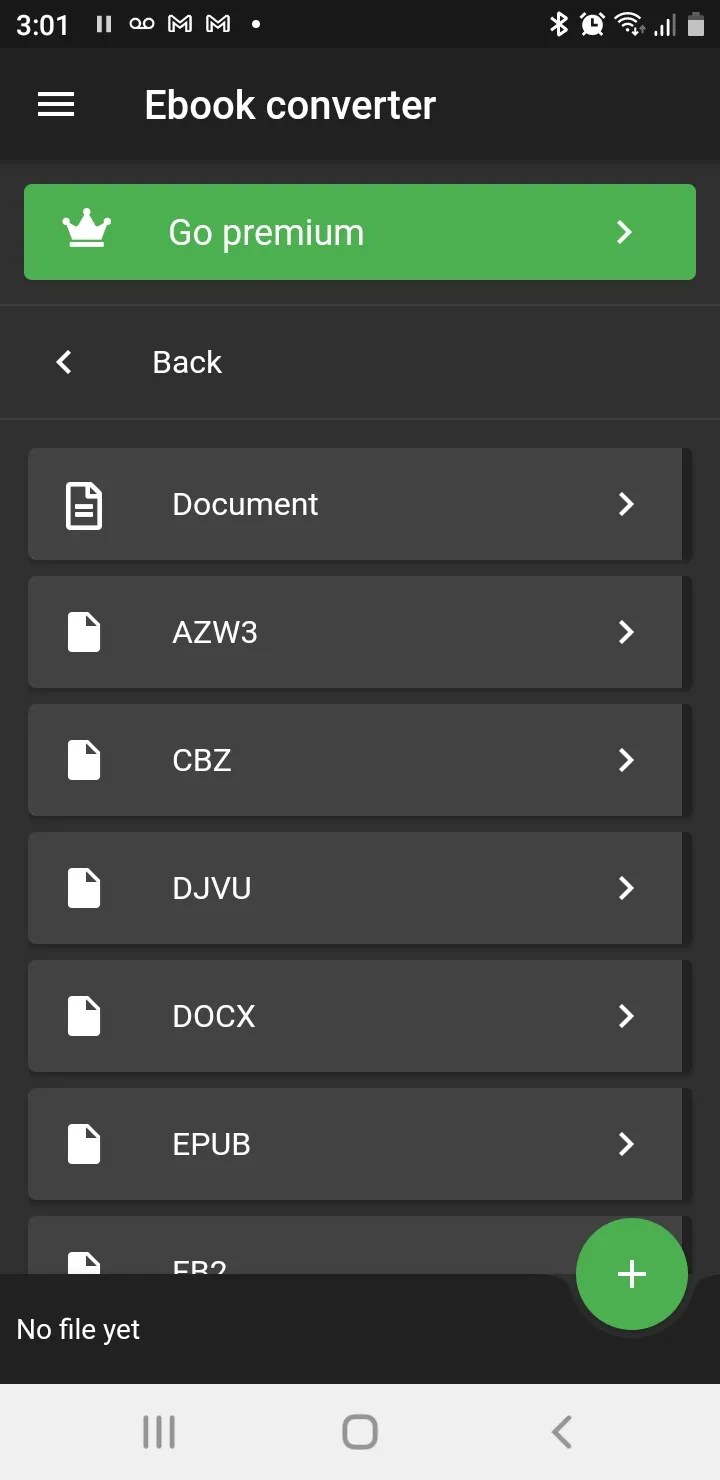Tap the green plus add-file button
The height and width of the screenshot is (1480, 720).
(x=631, y=1273)
